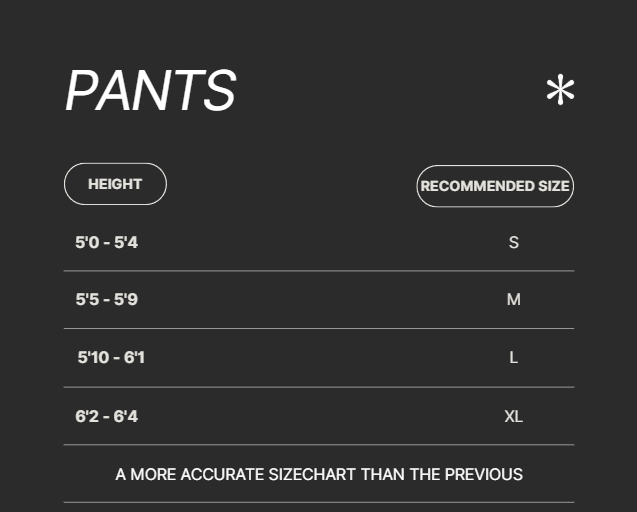The height and width of the screenshot is (512, 637).
Task: Click the divider line under the footer note
Action: [319, 502]
